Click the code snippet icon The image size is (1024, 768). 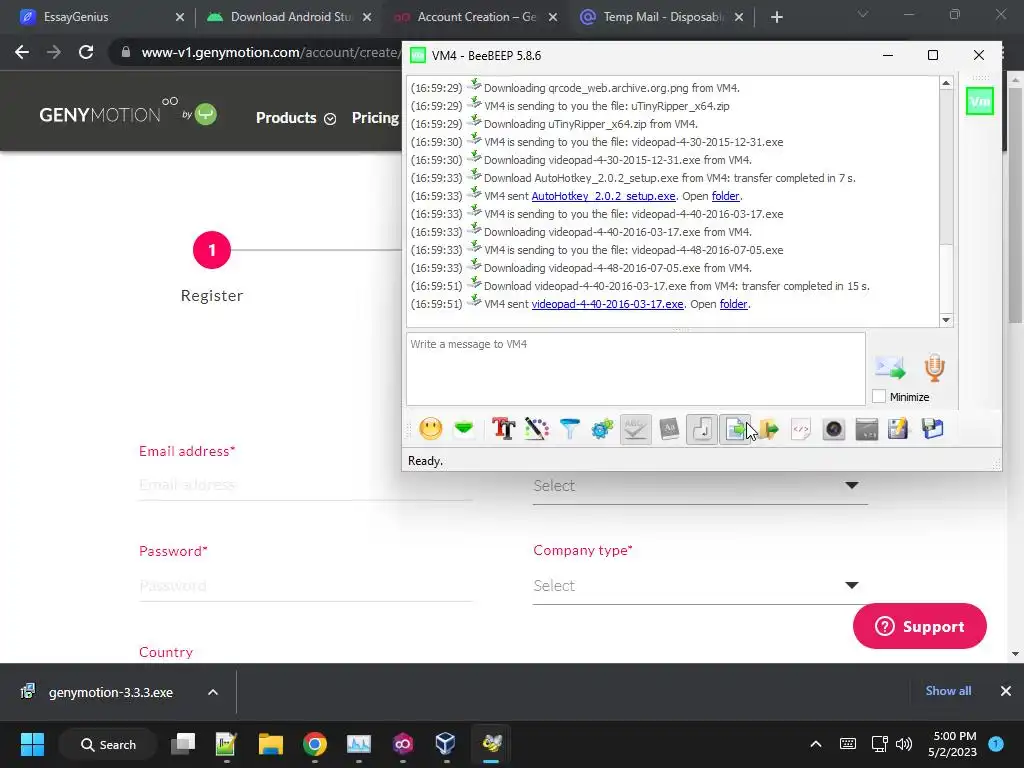click(x=801, y=429)
